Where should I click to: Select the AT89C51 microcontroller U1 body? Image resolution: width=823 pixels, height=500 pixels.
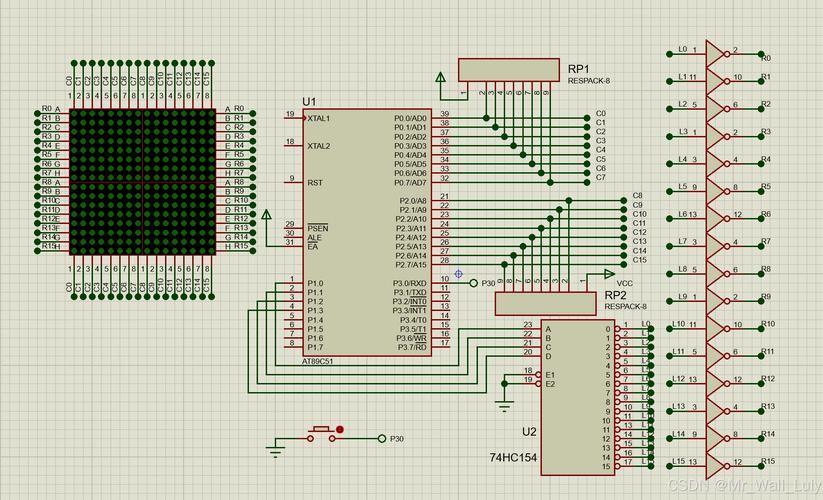pyautogui.click(x=366, y=233)
